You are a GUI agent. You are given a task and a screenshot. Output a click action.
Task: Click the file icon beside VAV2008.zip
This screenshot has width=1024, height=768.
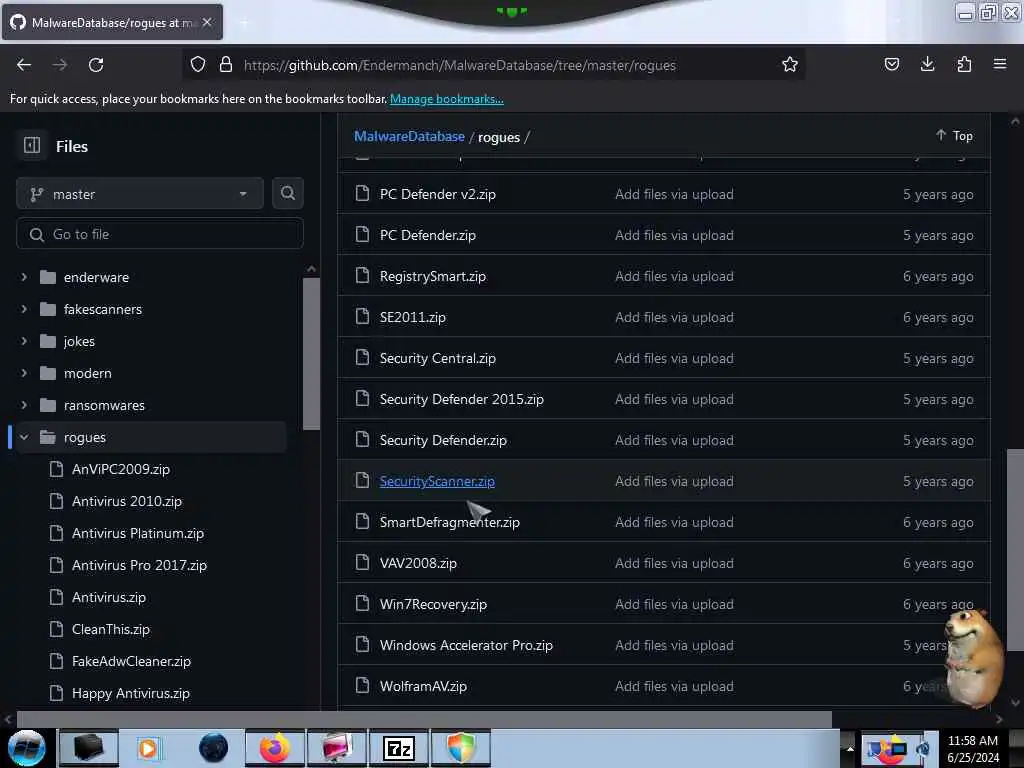362,562
